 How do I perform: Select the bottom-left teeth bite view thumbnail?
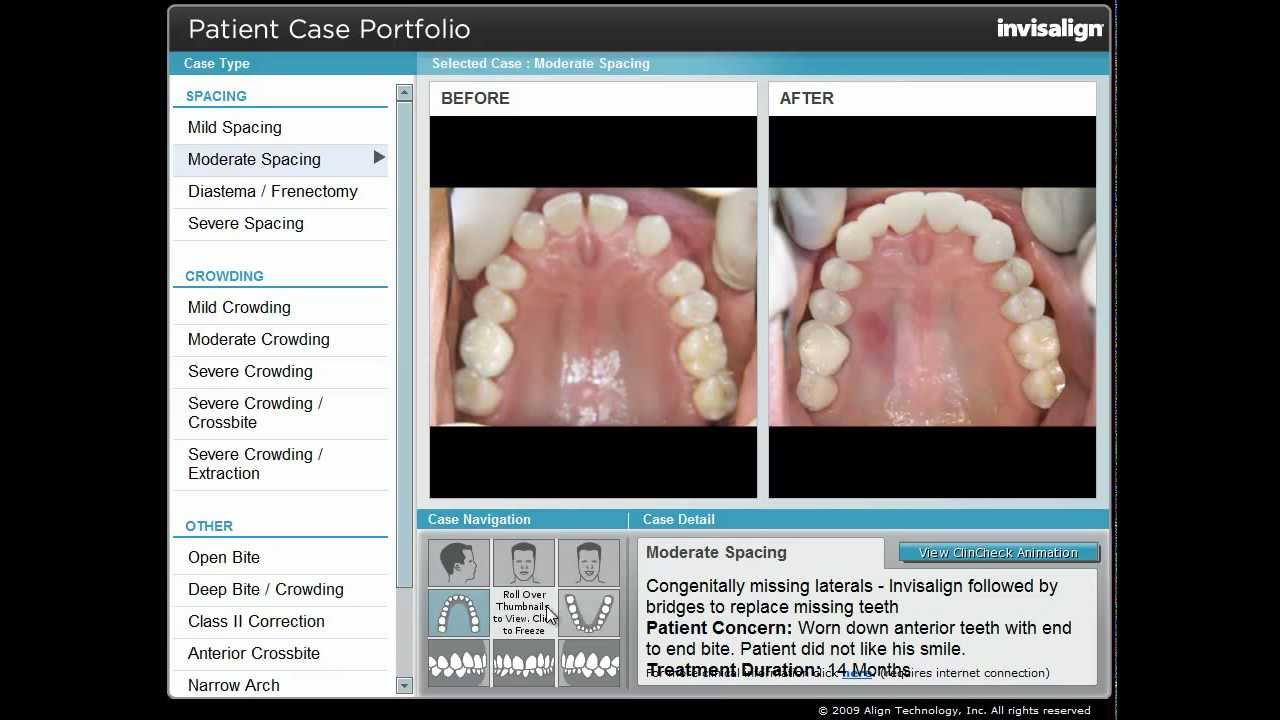(x=459, y=662)
